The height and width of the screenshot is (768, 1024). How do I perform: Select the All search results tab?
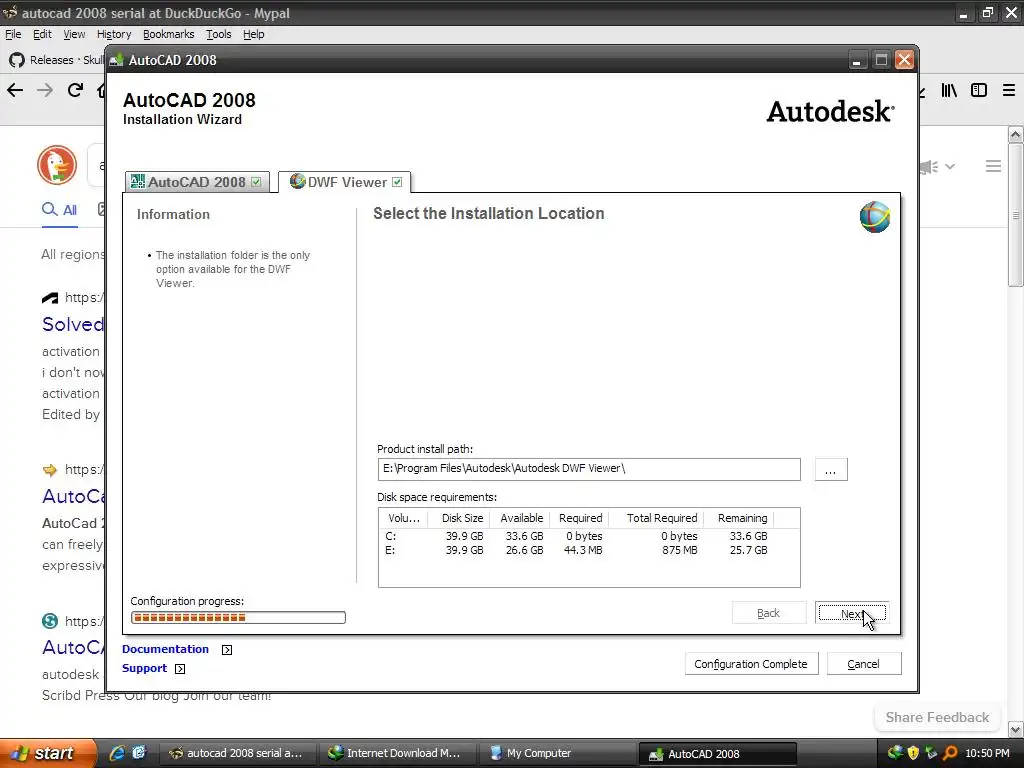[x=59, y=210]
